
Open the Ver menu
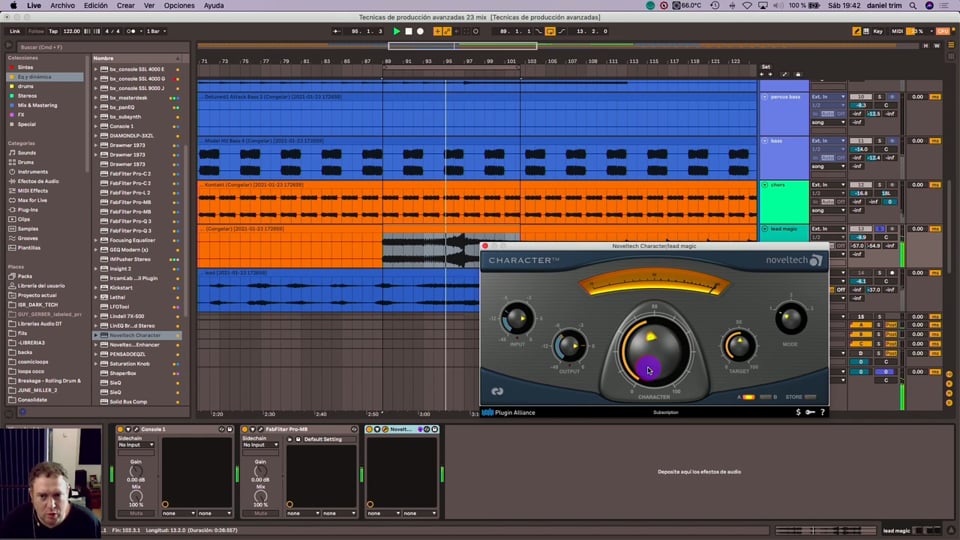[x=149, y=6]
